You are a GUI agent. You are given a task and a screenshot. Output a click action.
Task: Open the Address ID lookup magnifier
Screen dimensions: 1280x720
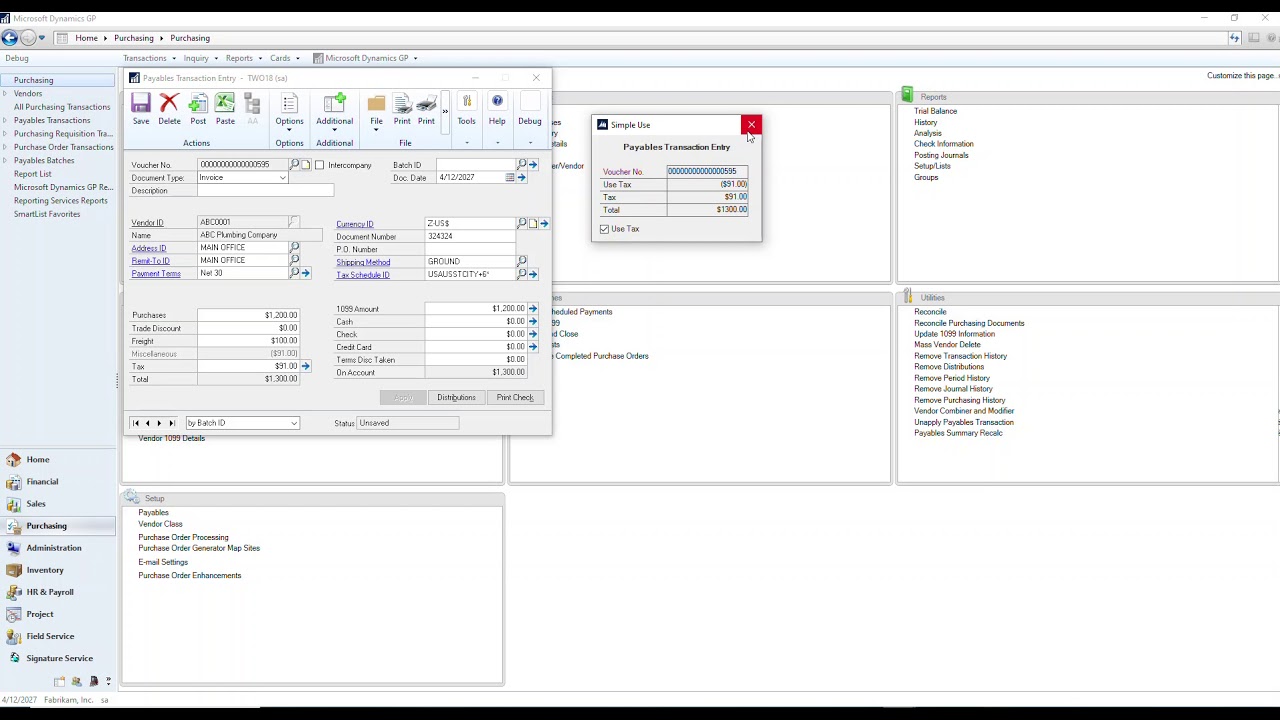click(294, 248)
